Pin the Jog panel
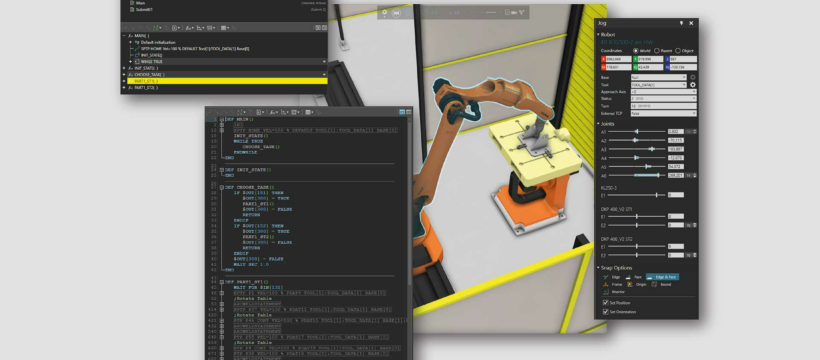The height and width of the screenshot is (360, 820). coord(681,23)
